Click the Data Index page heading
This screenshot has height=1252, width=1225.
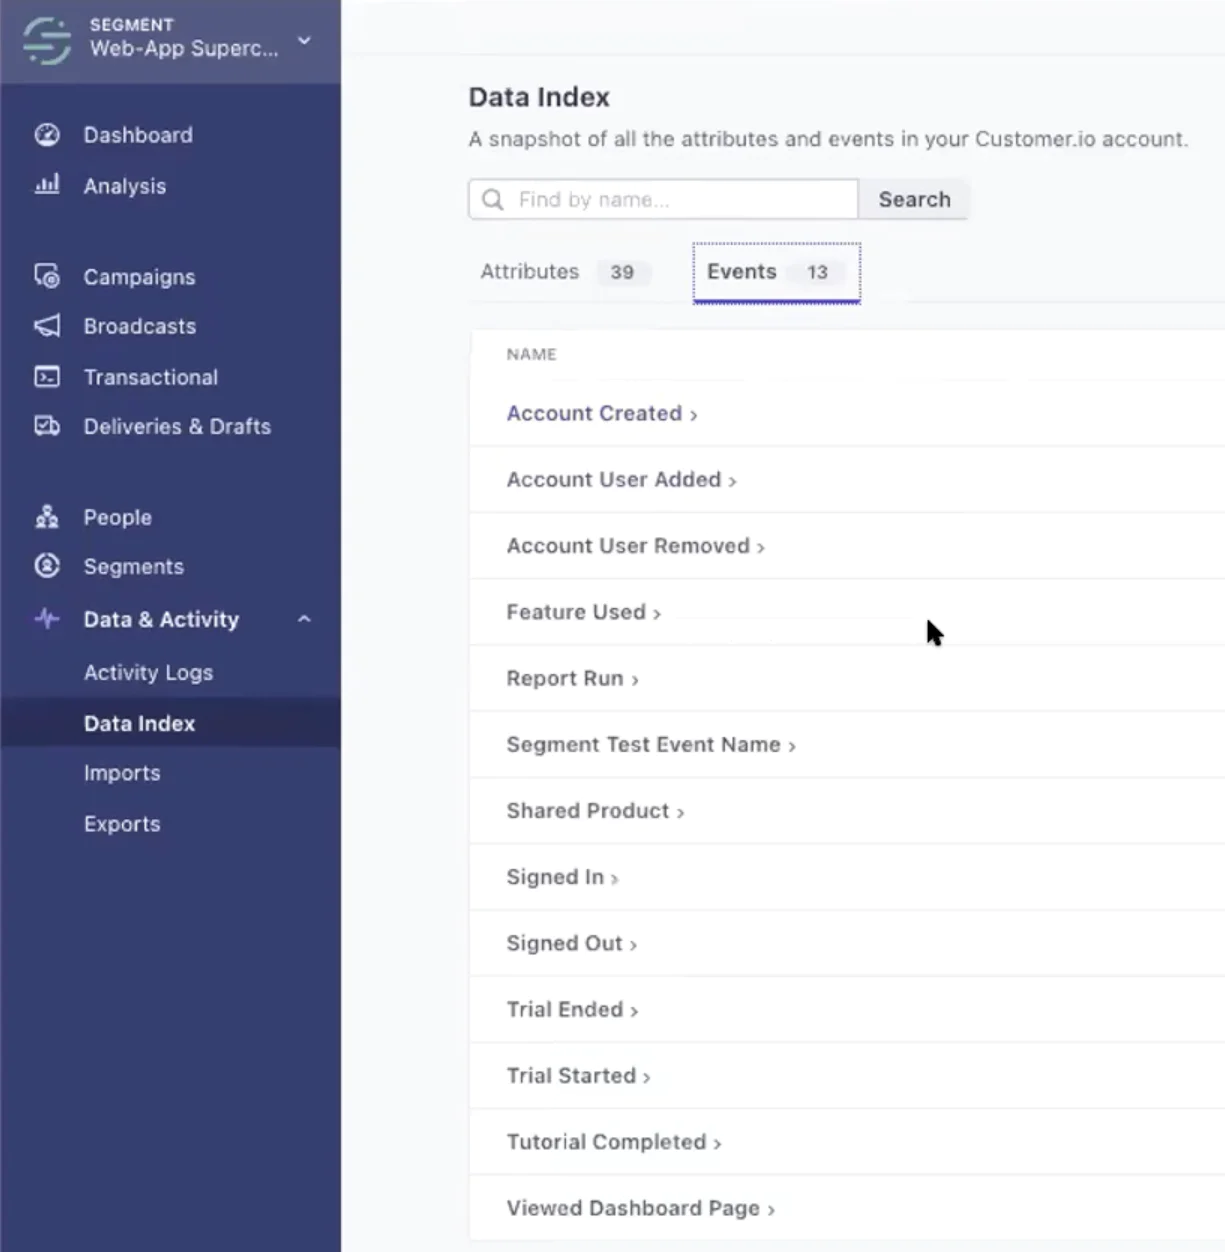(x=539, y=97)
